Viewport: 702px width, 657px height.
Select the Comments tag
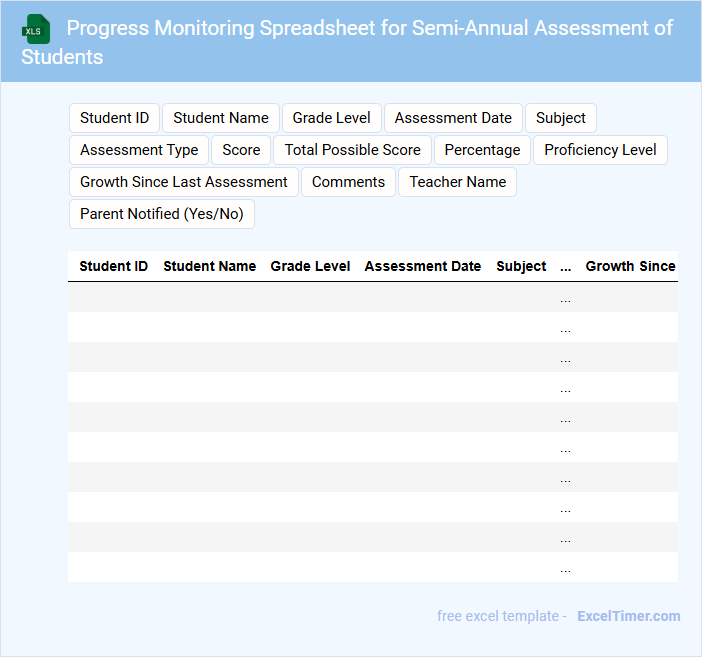pos(348,182)
